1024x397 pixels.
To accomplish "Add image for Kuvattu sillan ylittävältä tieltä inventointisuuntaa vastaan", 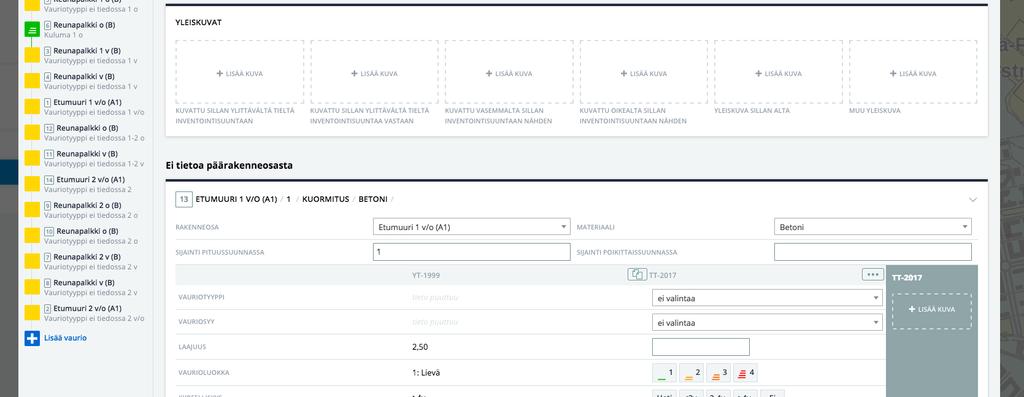I will tap(374, 72).
